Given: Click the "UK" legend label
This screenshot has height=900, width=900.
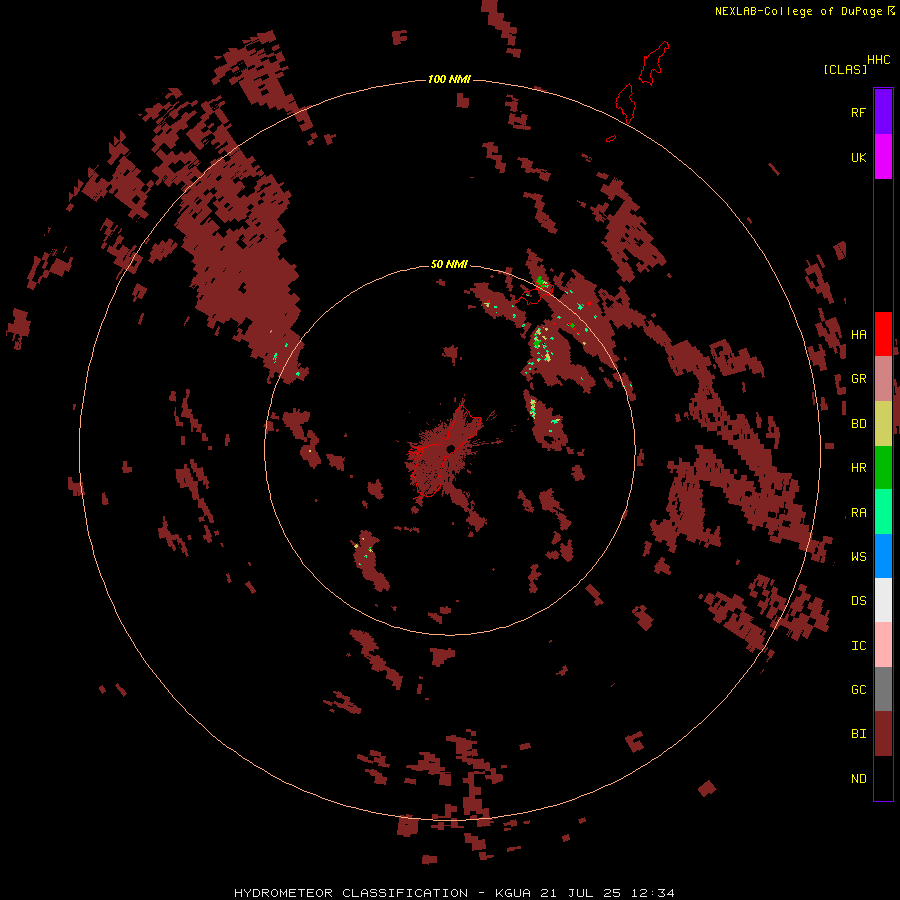Looking at the screenshot, I should (x=858, y=157).
